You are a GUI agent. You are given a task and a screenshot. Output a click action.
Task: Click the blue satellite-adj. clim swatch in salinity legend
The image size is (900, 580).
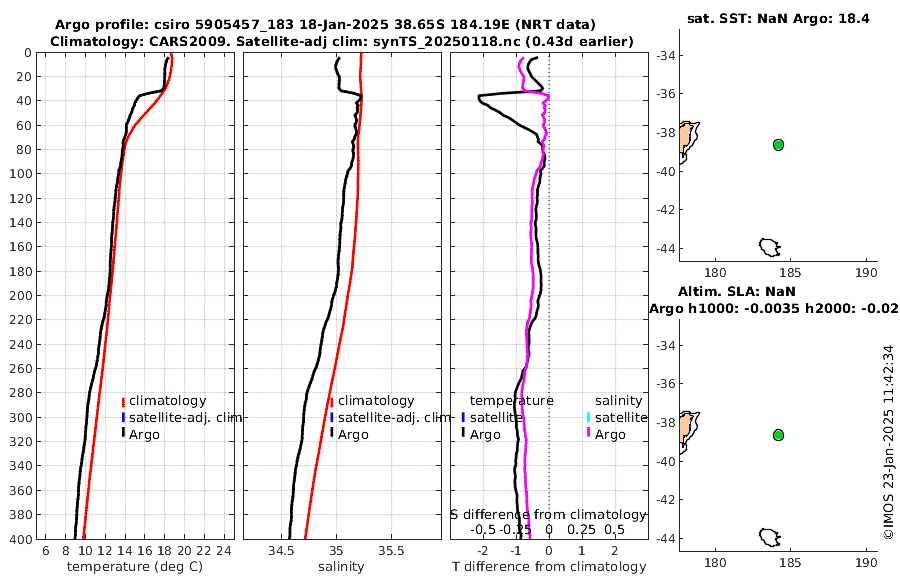point(332,417)
